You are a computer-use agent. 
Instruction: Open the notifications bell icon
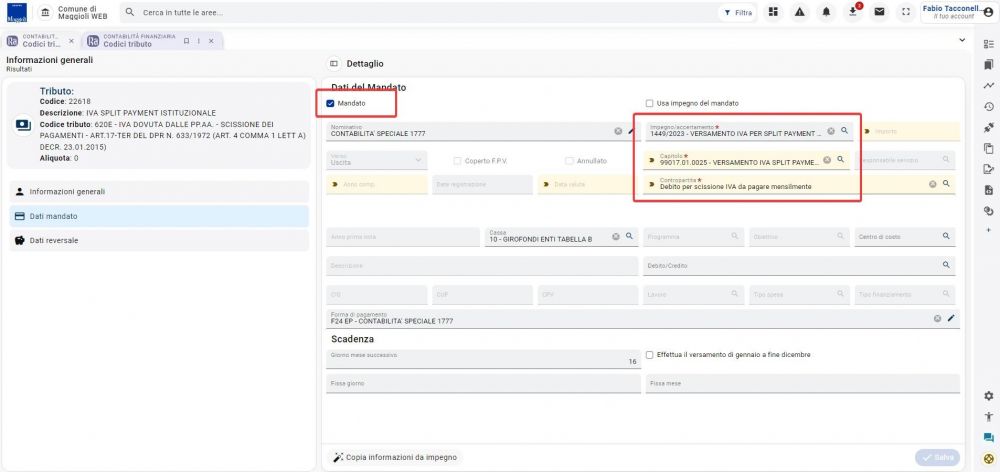tap(827, 12)
